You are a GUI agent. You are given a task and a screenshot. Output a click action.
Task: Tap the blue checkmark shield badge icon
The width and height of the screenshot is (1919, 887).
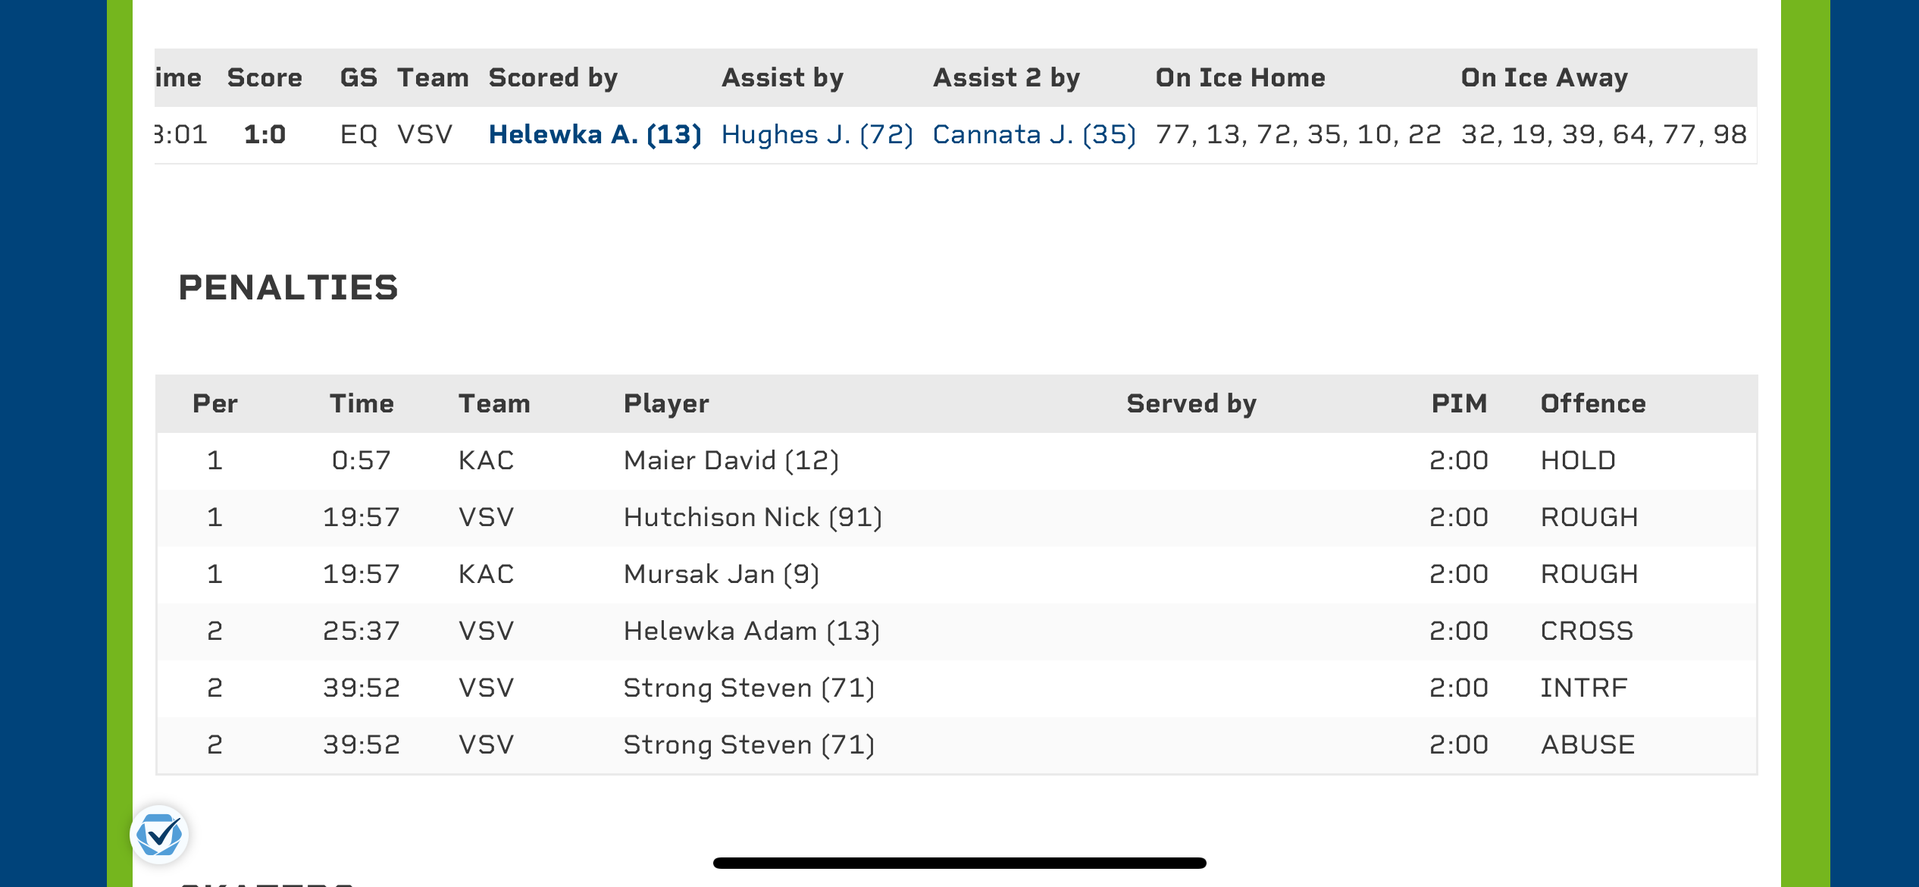click(x=159, y=834)
